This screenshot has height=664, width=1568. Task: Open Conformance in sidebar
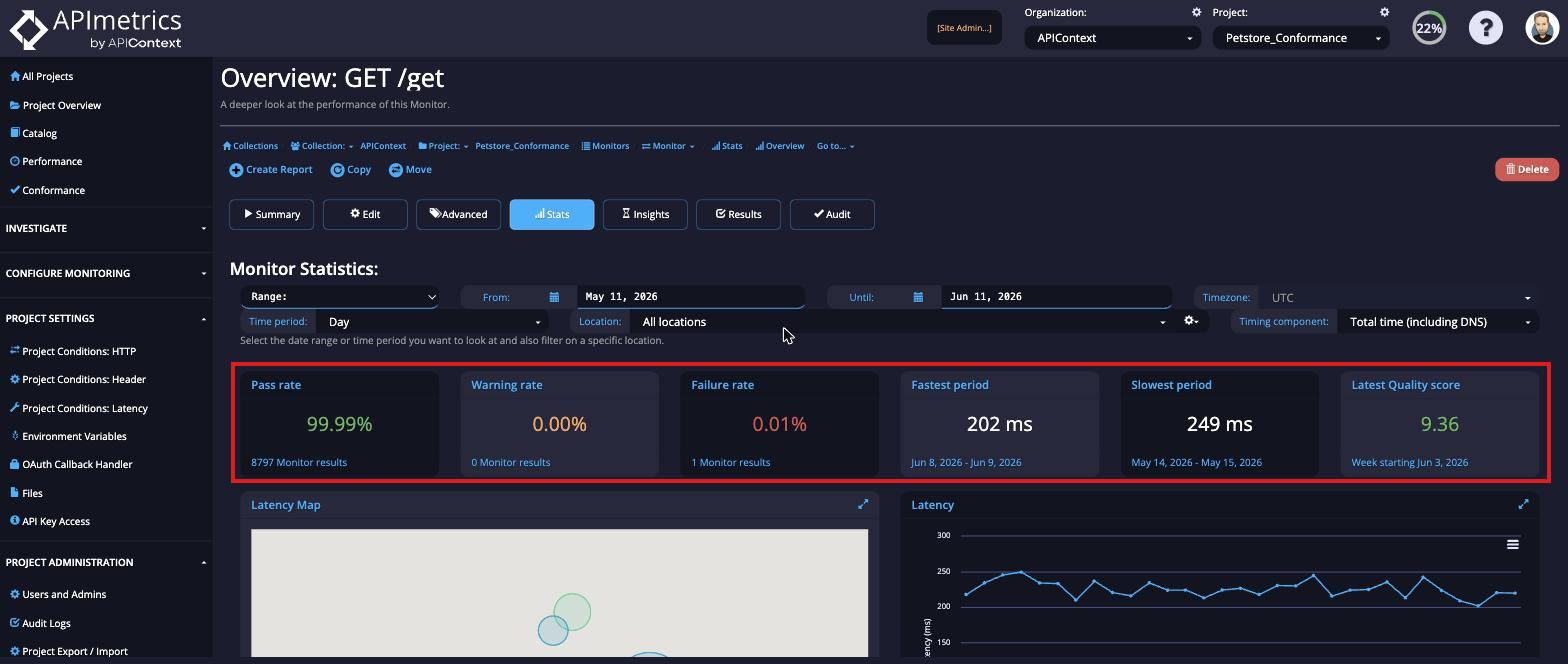(x=47, y=190)
